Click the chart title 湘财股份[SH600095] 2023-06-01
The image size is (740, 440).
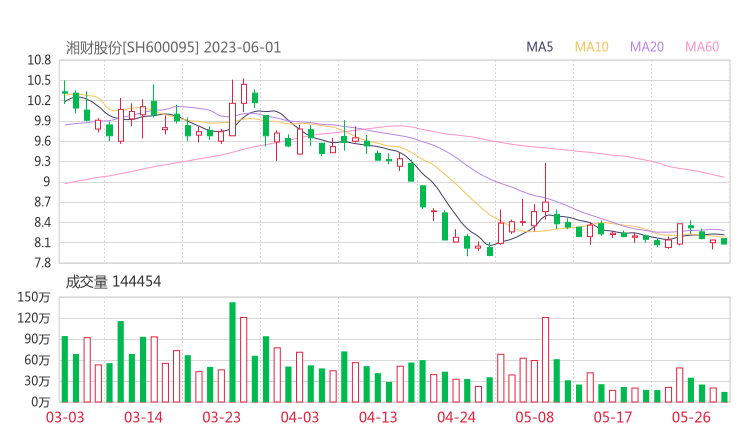[173, 48]
